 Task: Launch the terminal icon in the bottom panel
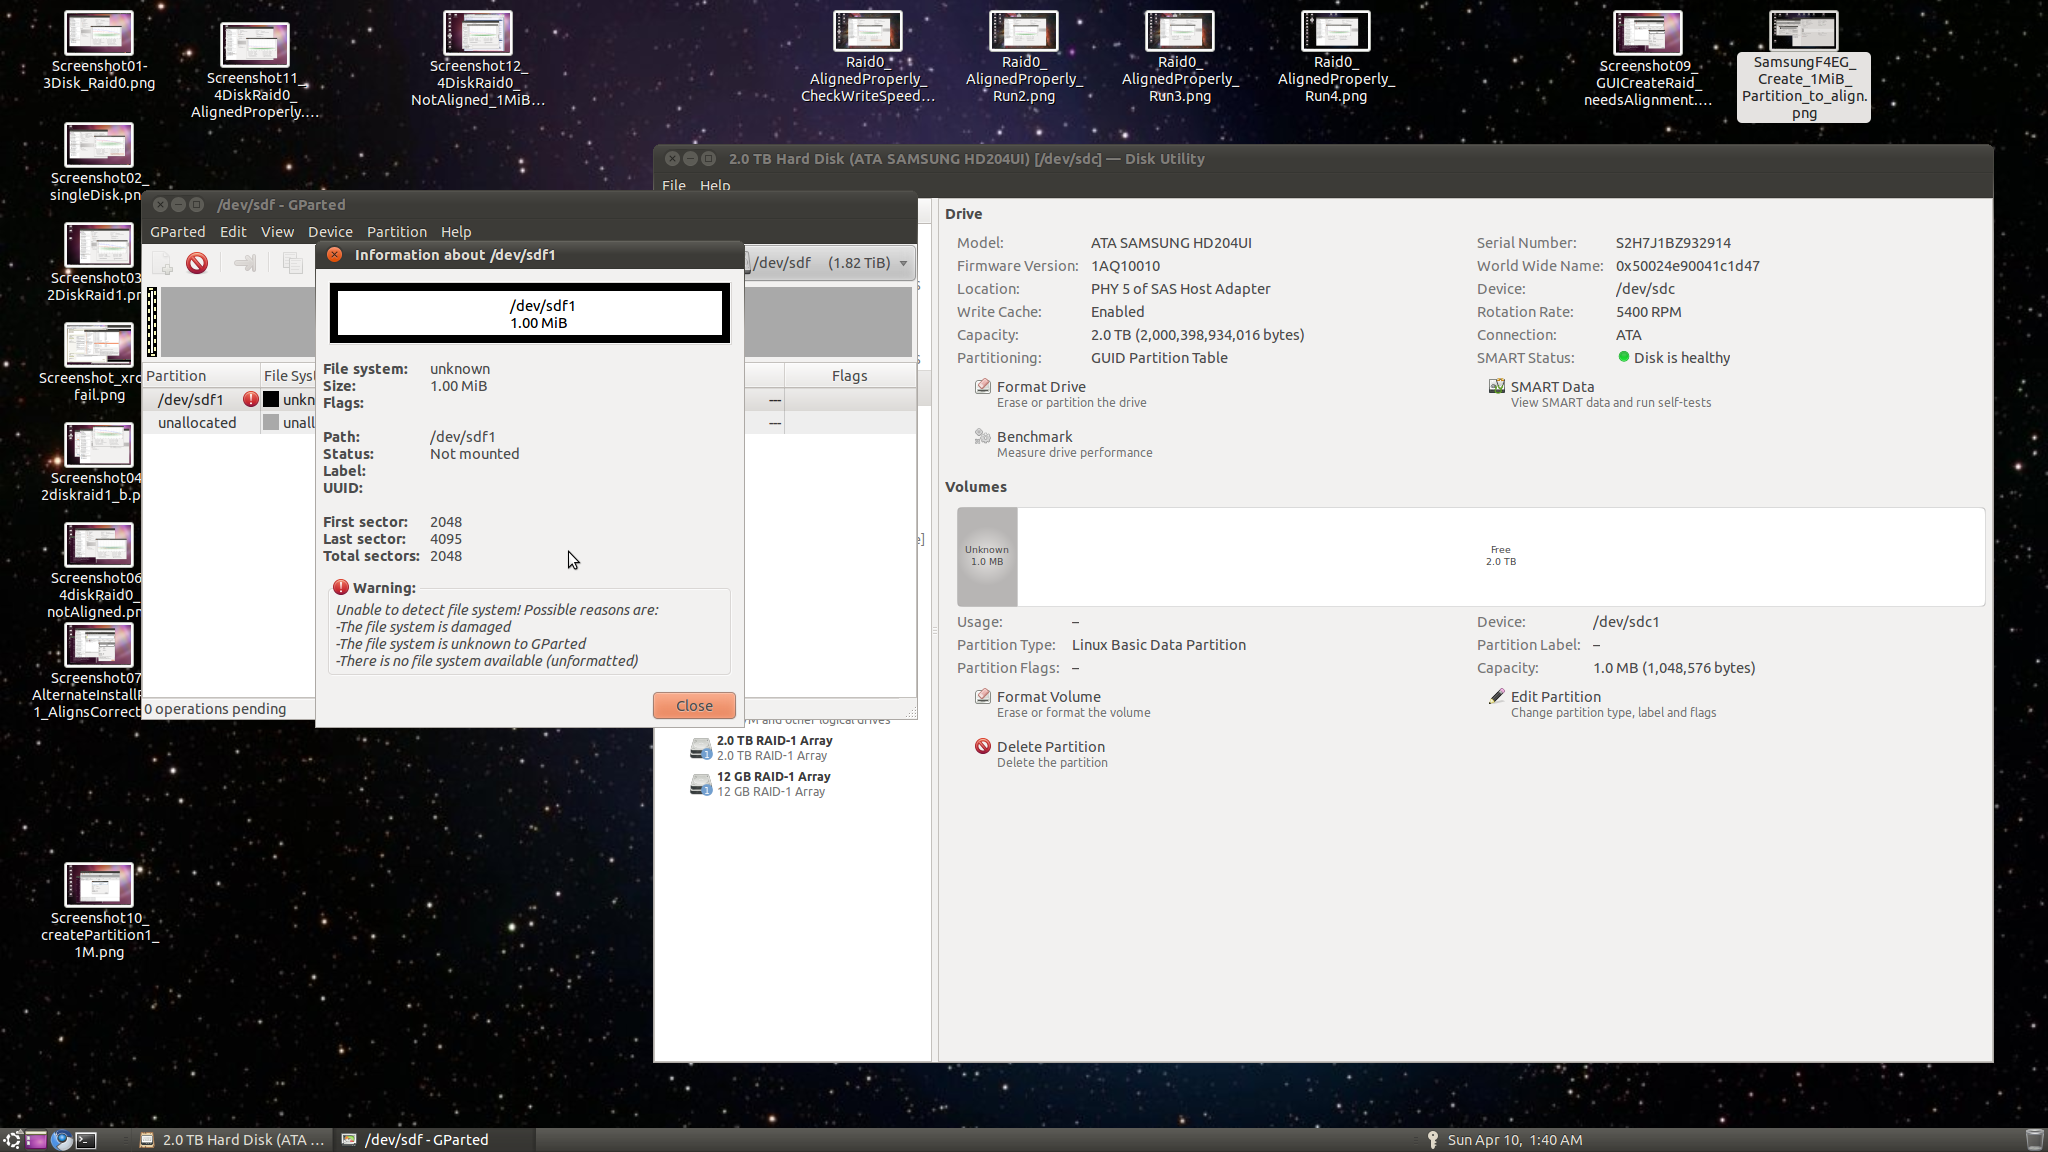[87, 1140]
